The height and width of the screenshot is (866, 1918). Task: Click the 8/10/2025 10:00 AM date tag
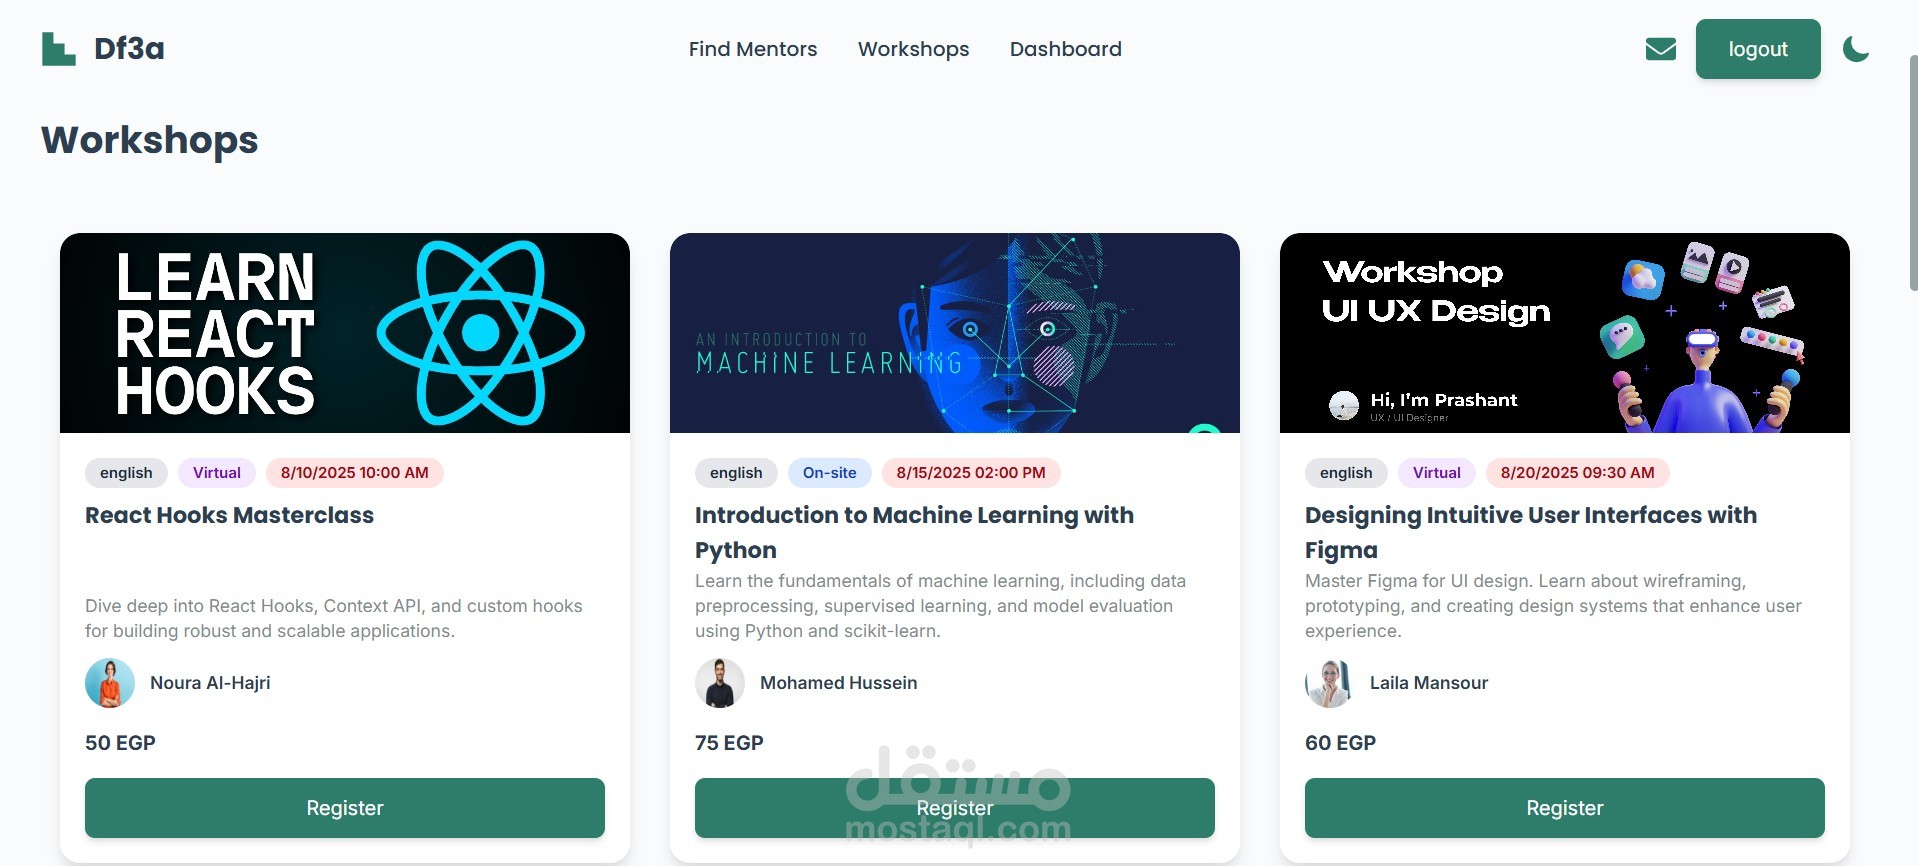point(354,473)
